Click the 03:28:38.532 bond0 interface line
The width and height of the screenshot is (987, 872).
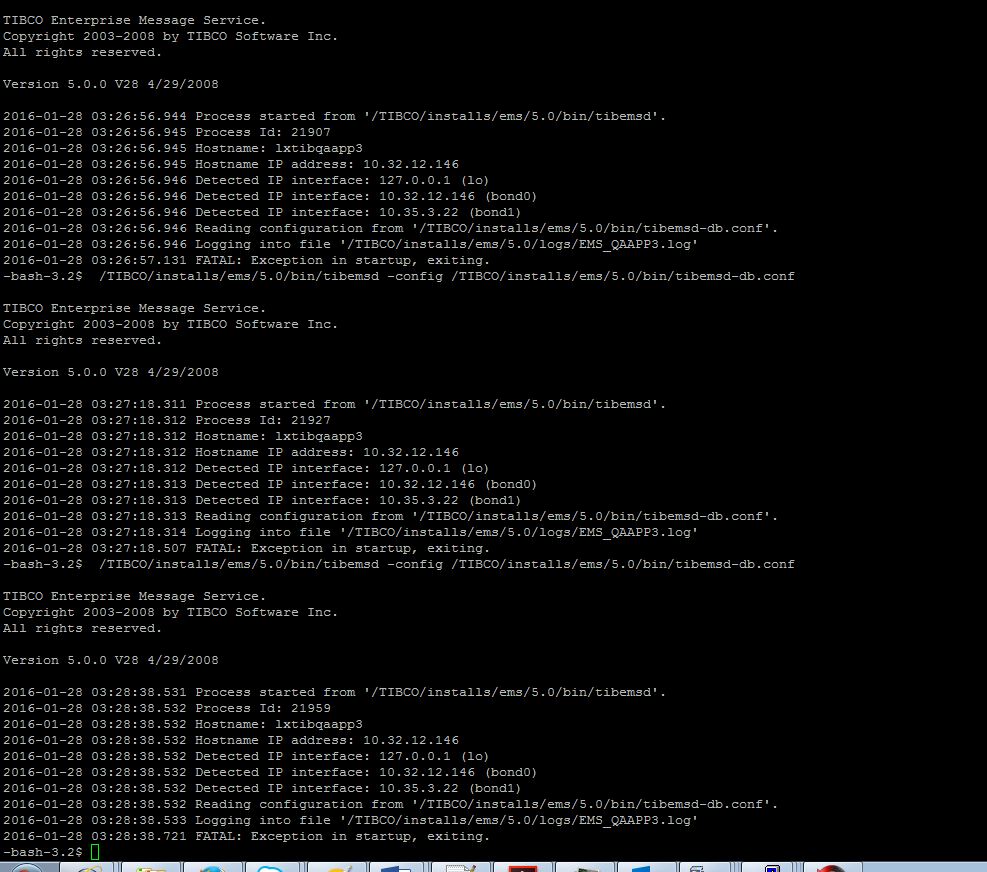point(270,773)
